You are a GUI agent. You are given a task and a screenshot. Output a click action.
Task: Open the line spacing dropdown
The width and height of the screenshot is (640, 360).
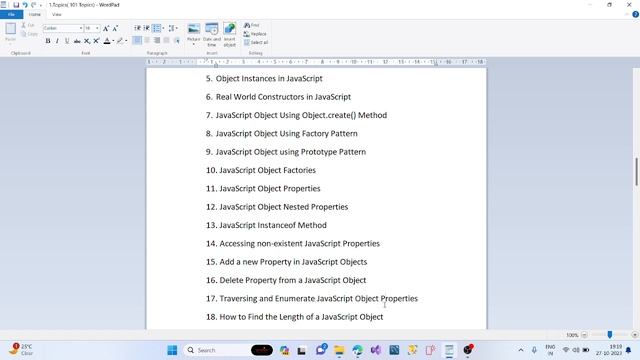tap(173, 28)
